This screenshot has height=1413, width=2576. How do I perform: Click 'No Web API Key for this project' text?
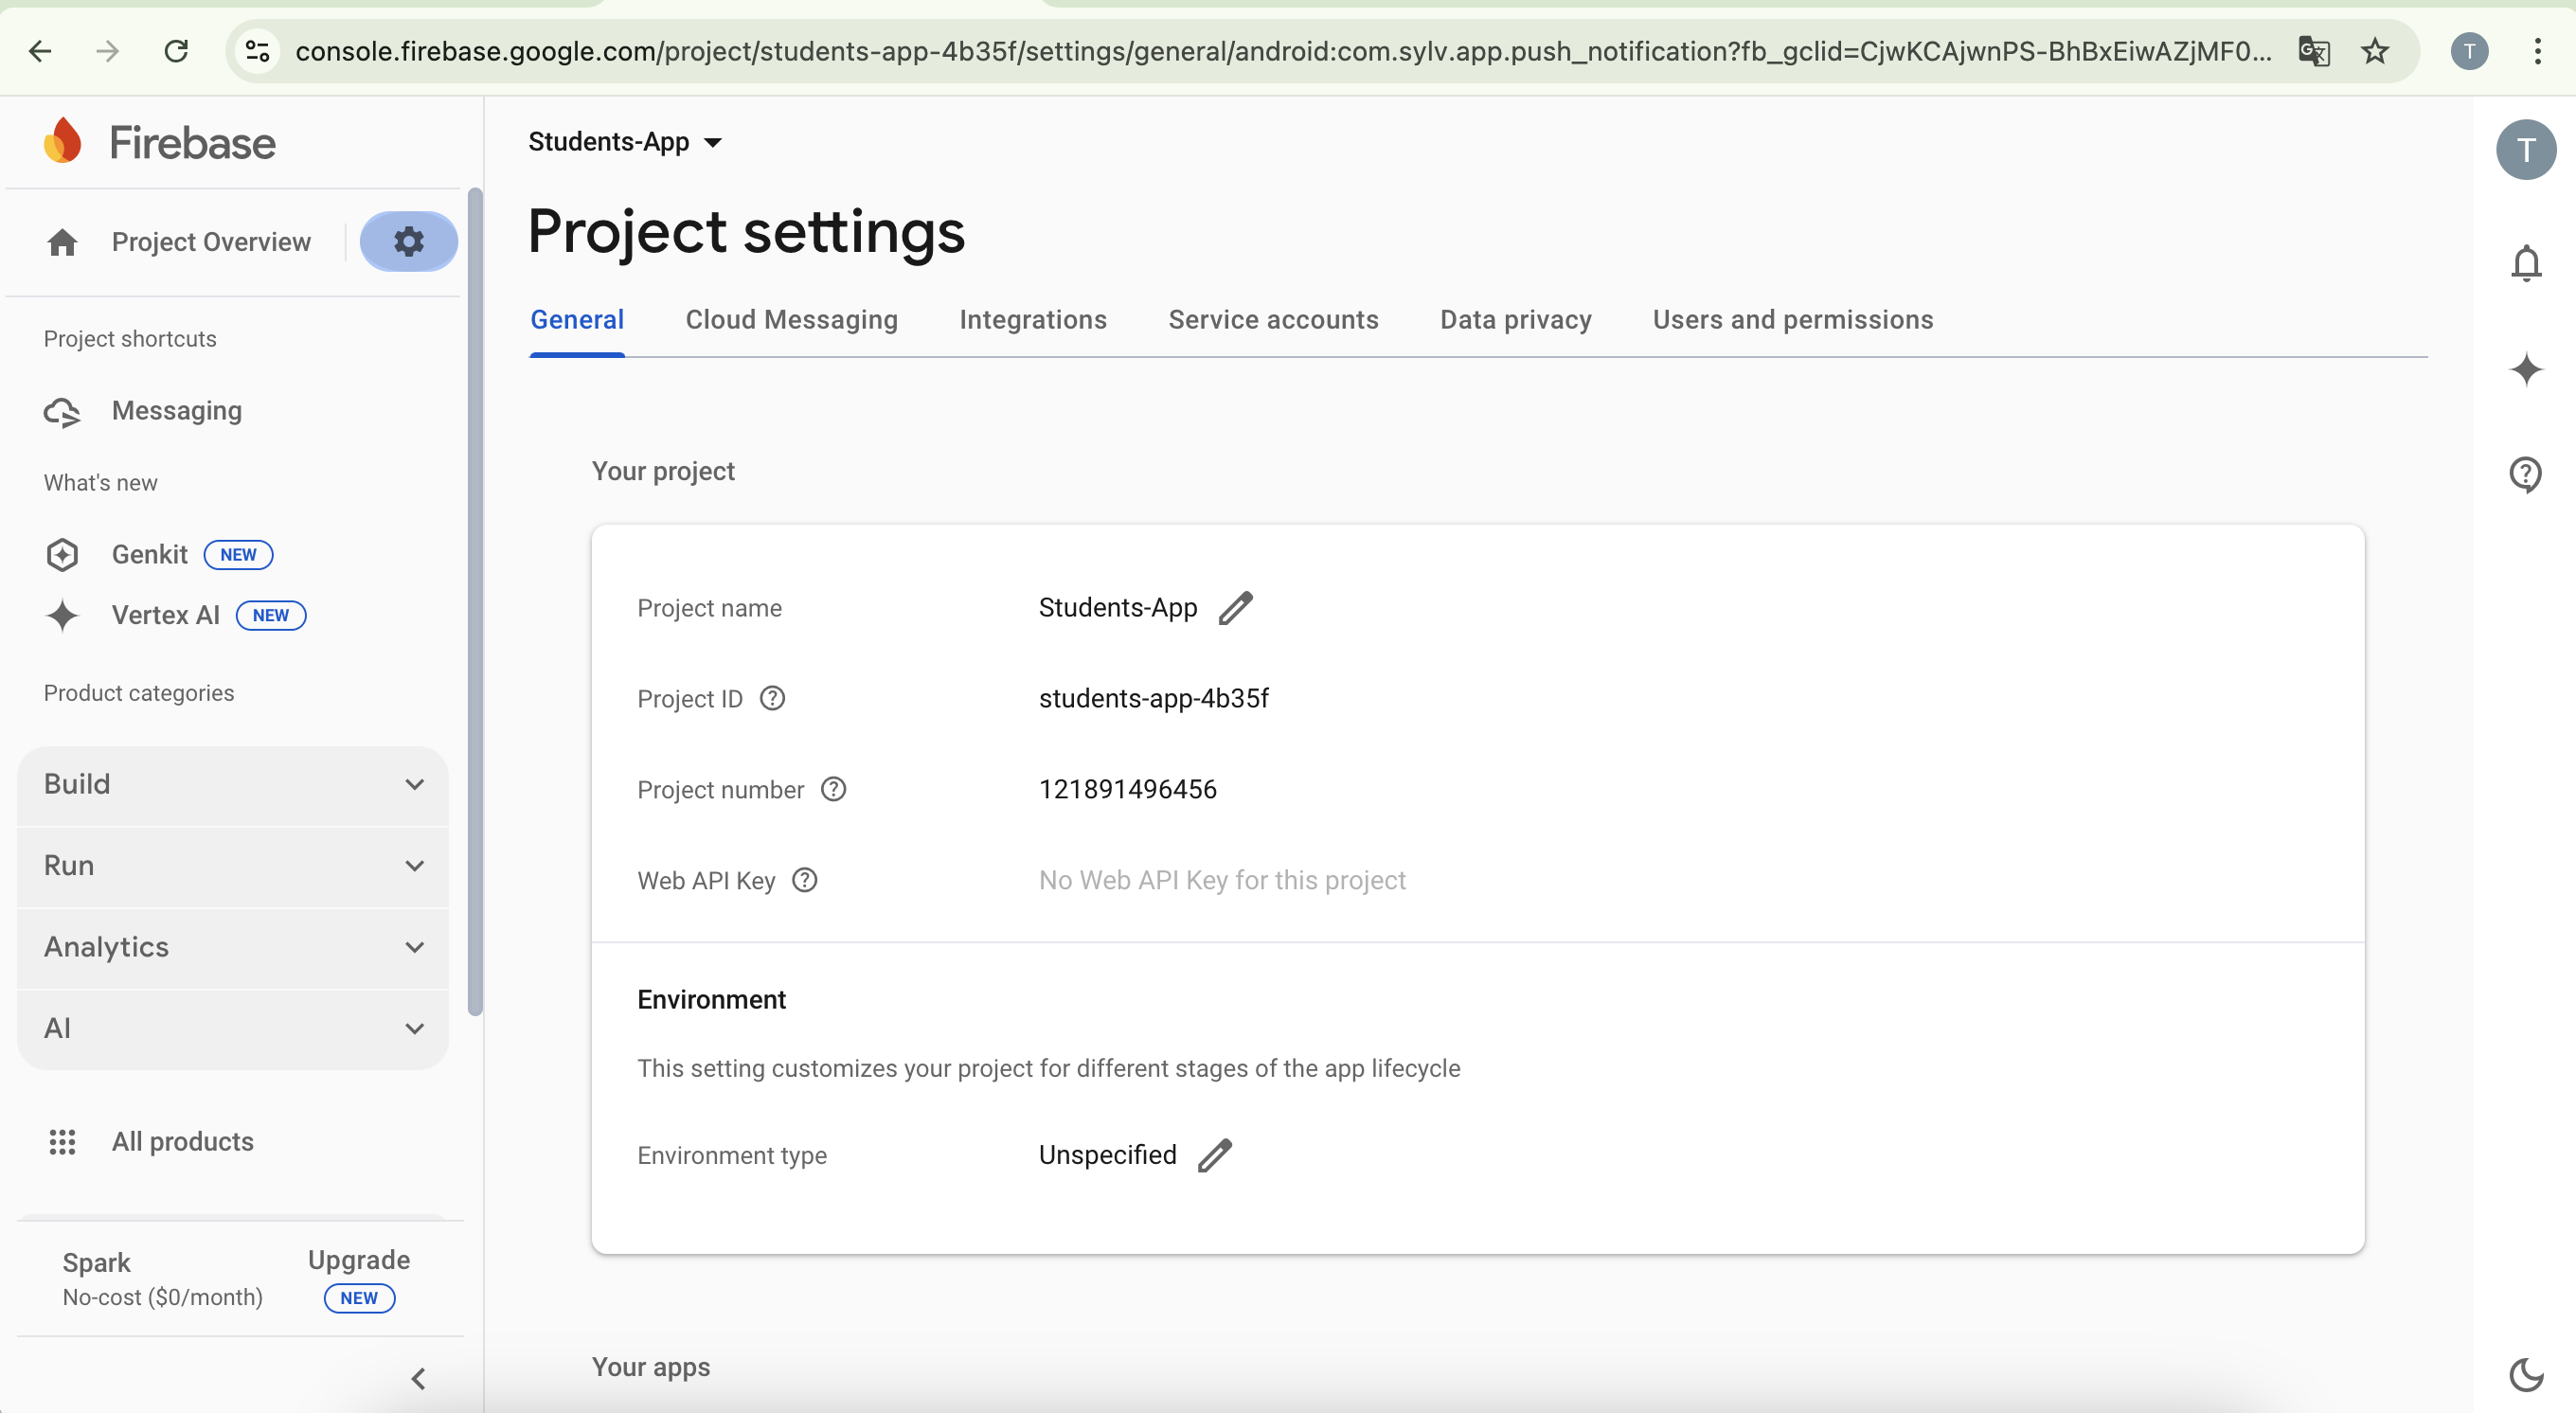coord(1222,880)
